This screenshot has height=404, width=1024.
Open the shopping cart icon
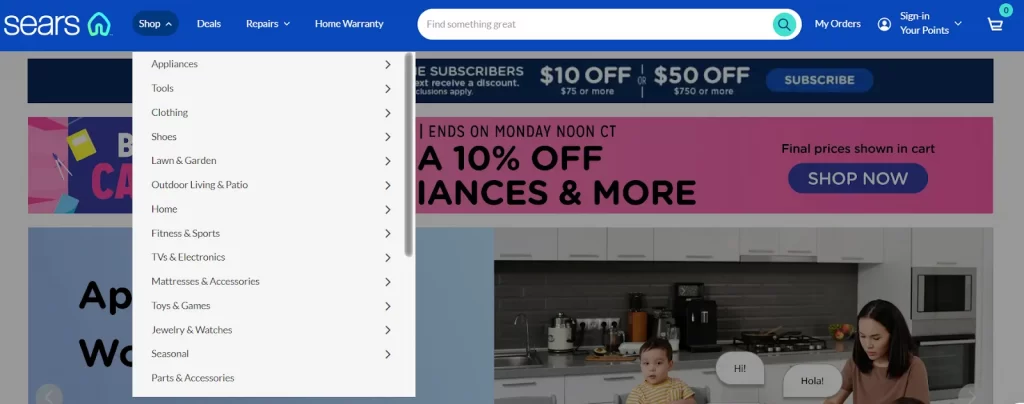[995, 25]
